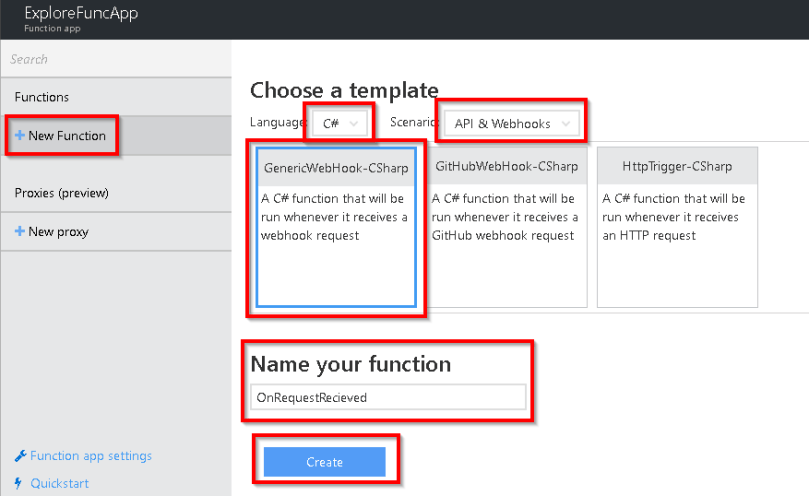Click the function name input field
Screen dimensions: 809x496
(388, 397)
